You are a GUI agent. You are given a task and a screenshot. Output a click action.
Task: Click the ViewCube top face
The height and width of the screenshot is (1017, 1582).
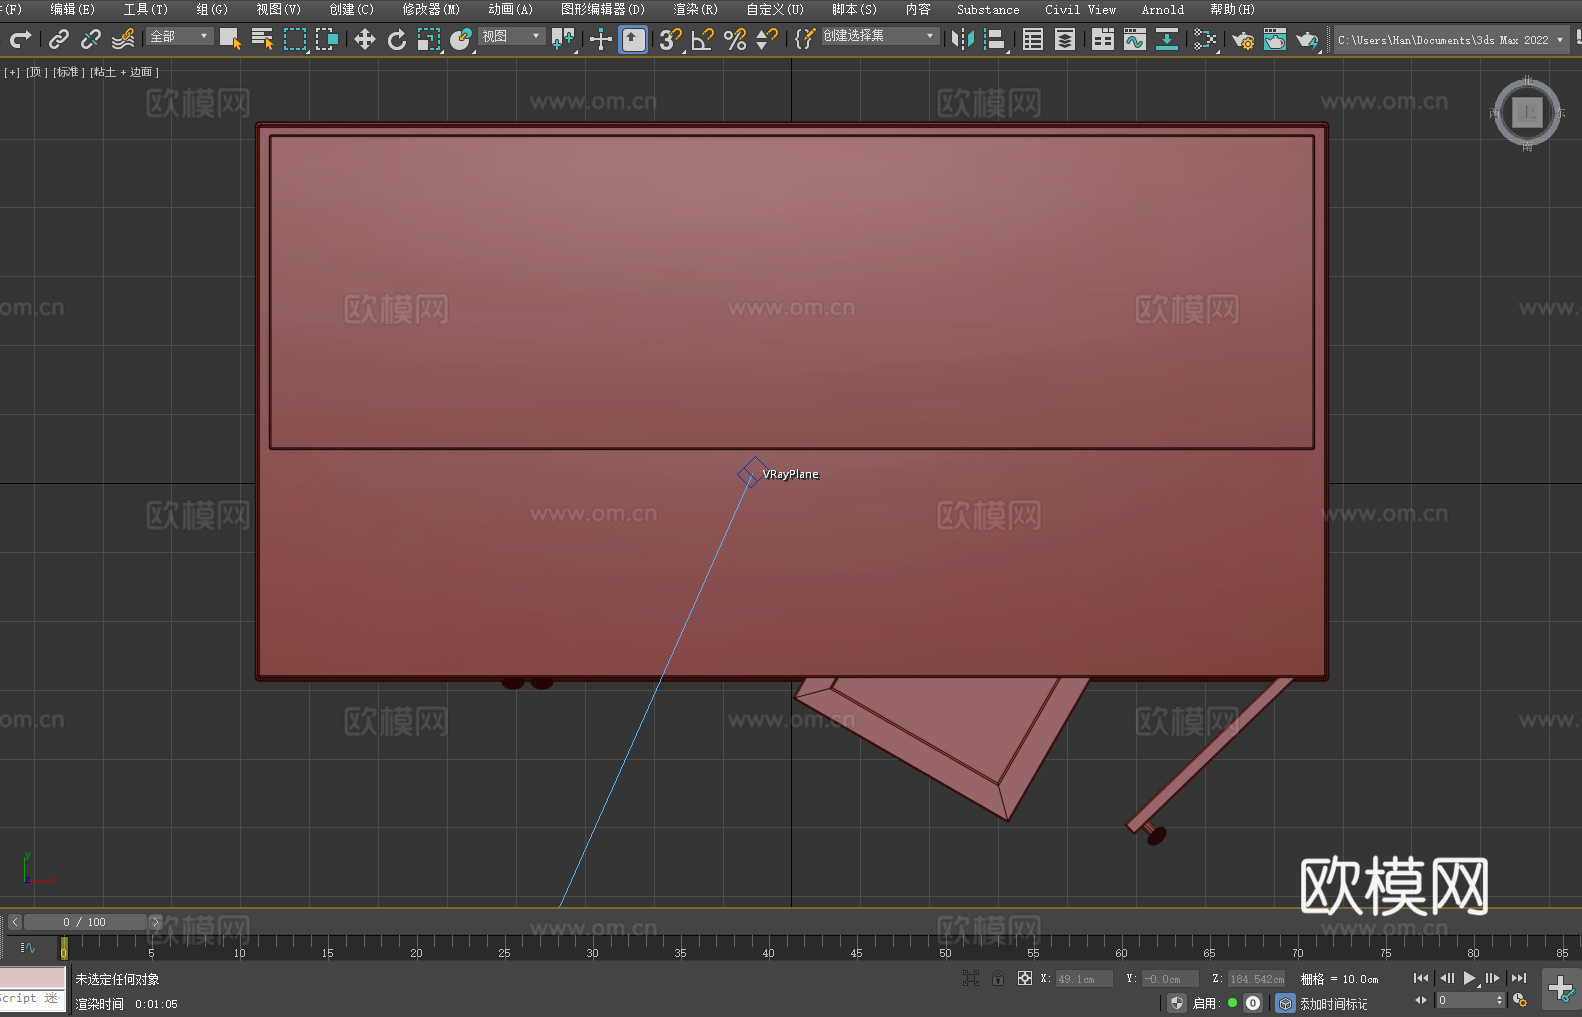(1527, 112)
